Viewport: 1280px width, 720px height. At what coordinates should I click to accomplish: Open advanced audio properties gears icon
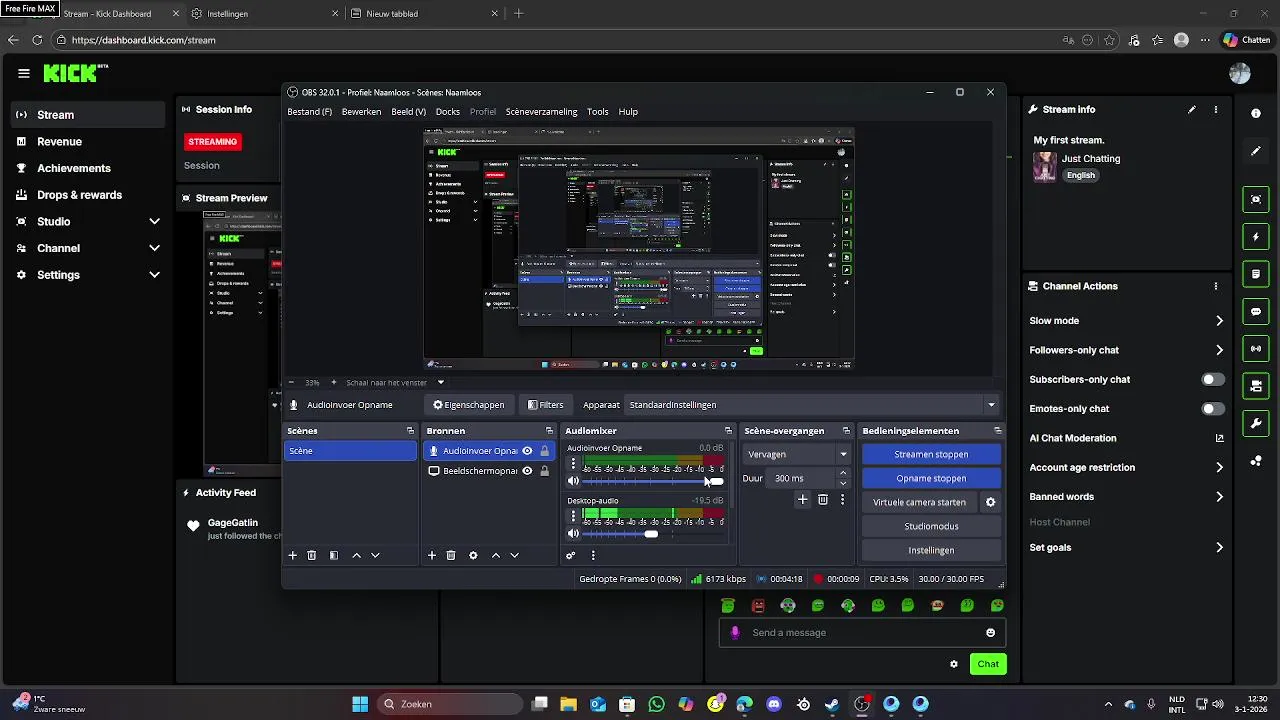tap(571, 555)
